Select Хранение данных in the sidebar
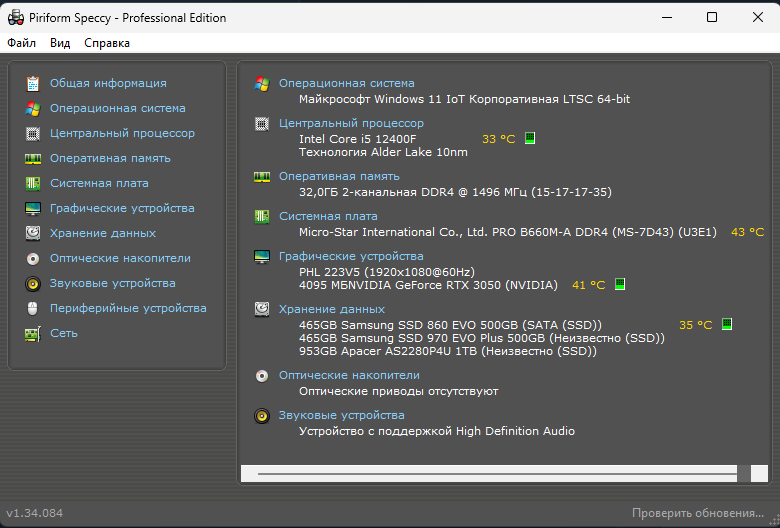 pos(103,233)
